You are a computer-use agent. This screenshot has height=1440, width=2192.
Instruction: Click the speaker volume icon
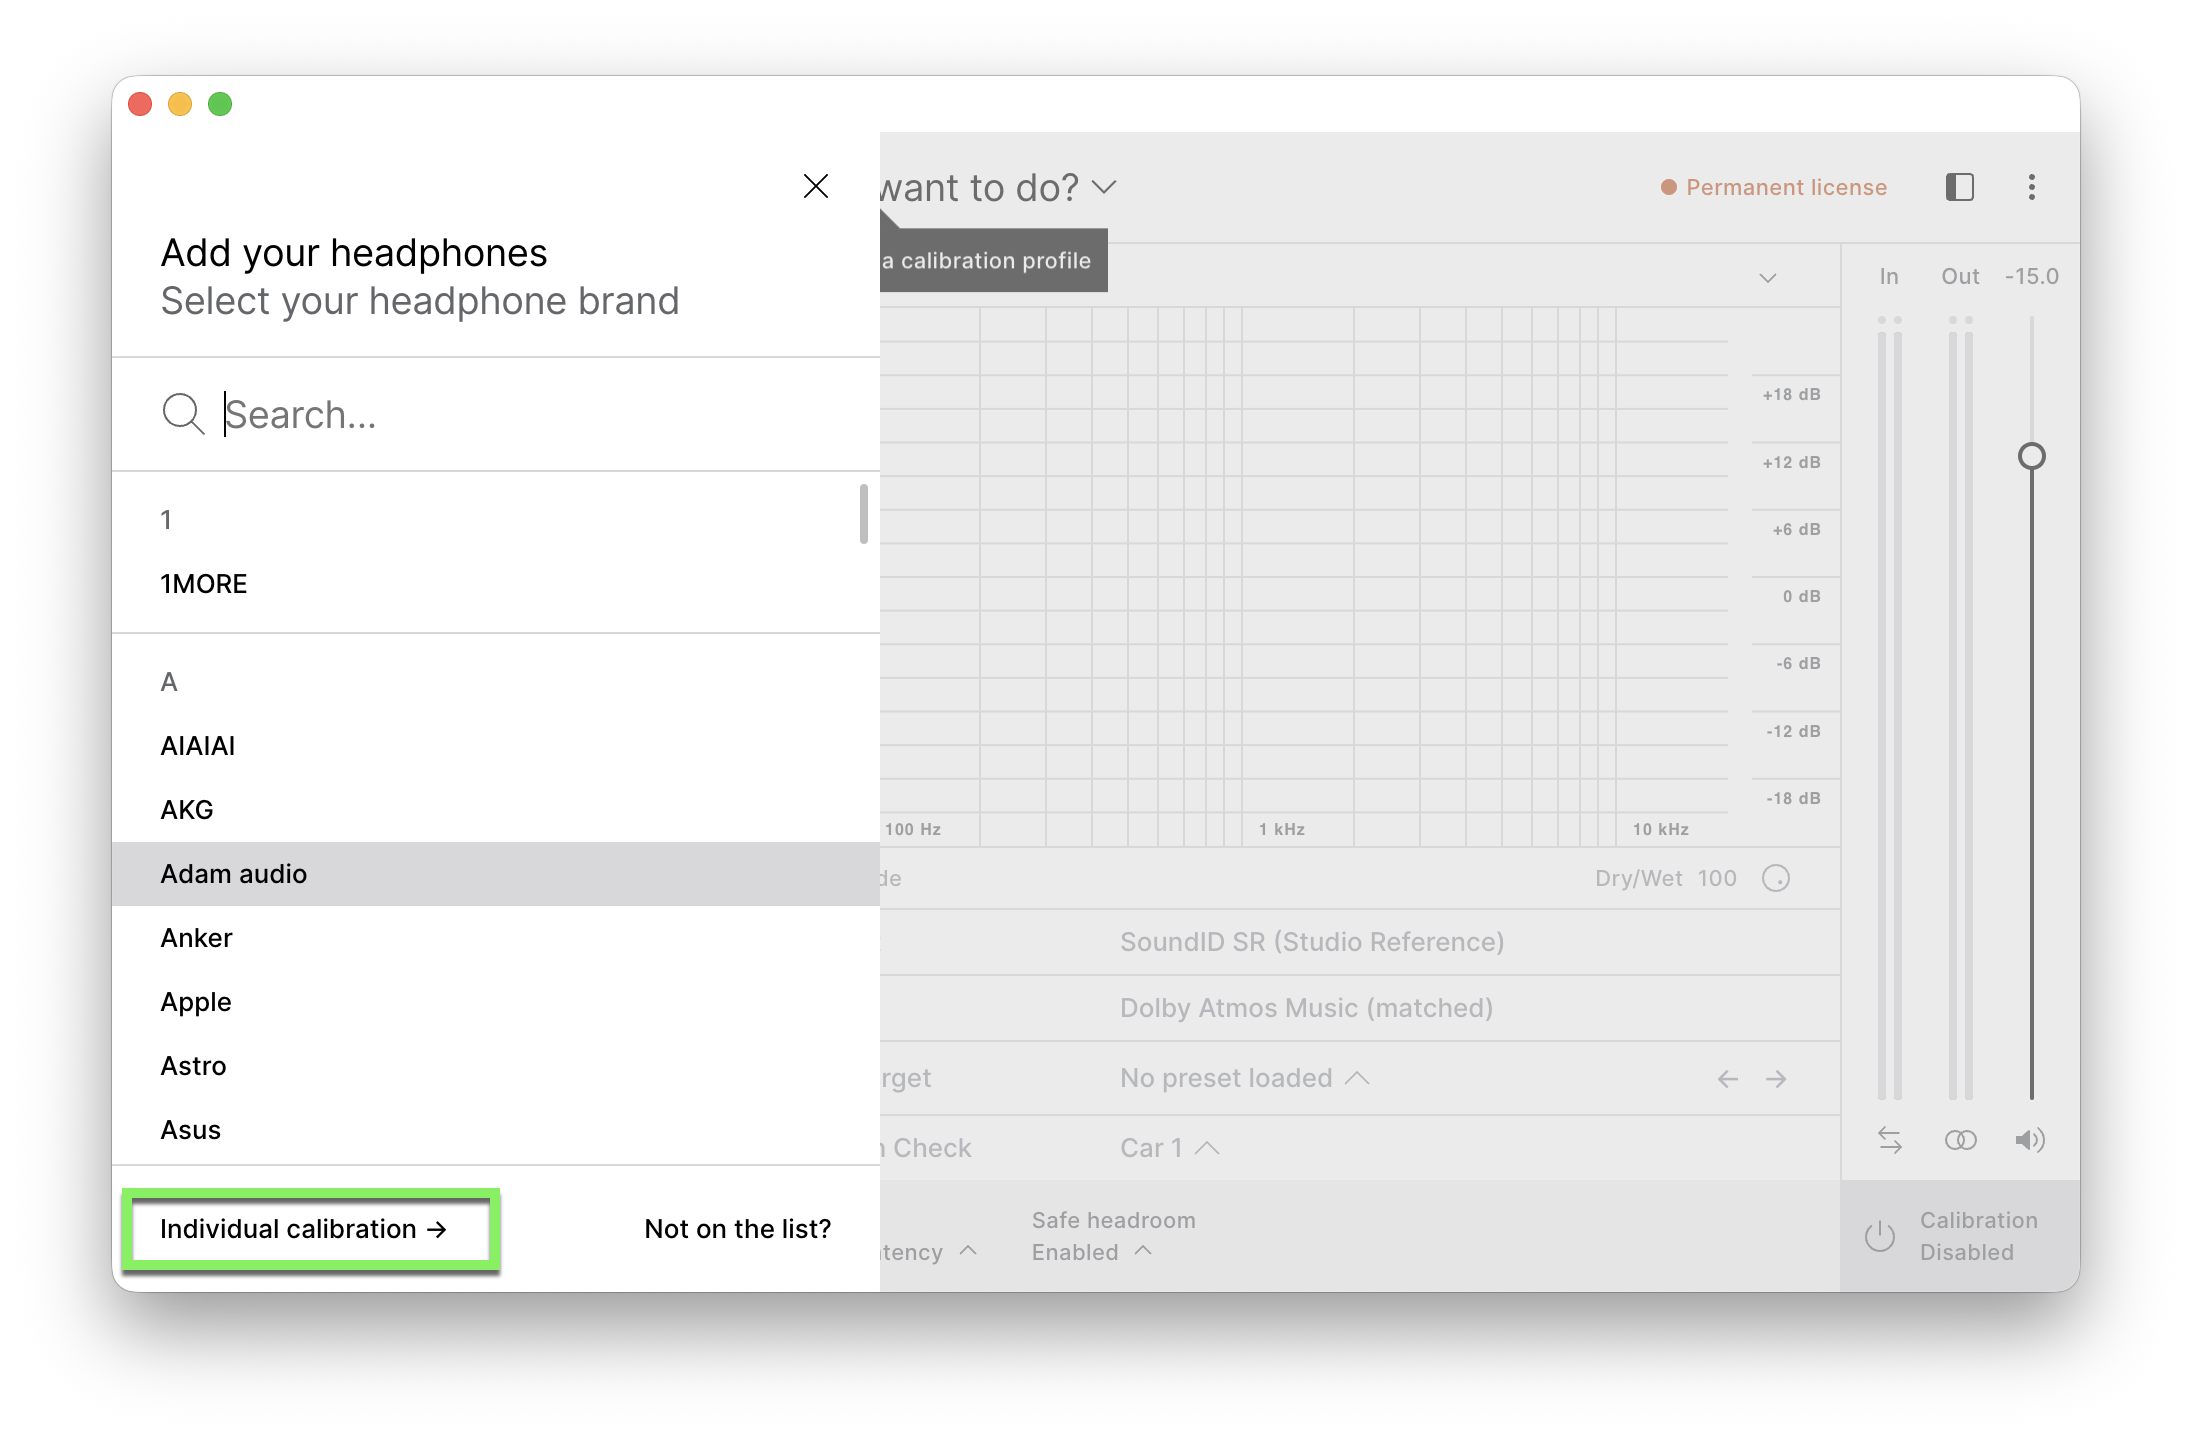tap(2030, 1140)
